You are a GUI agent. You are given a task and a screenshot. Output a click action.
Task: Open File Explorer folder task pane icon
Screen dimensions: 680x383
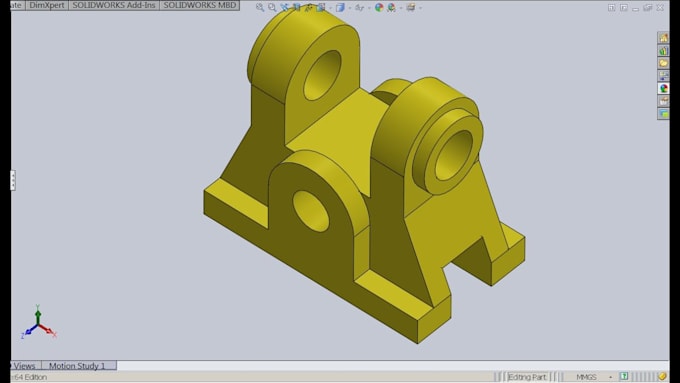[x=663, y=63]
